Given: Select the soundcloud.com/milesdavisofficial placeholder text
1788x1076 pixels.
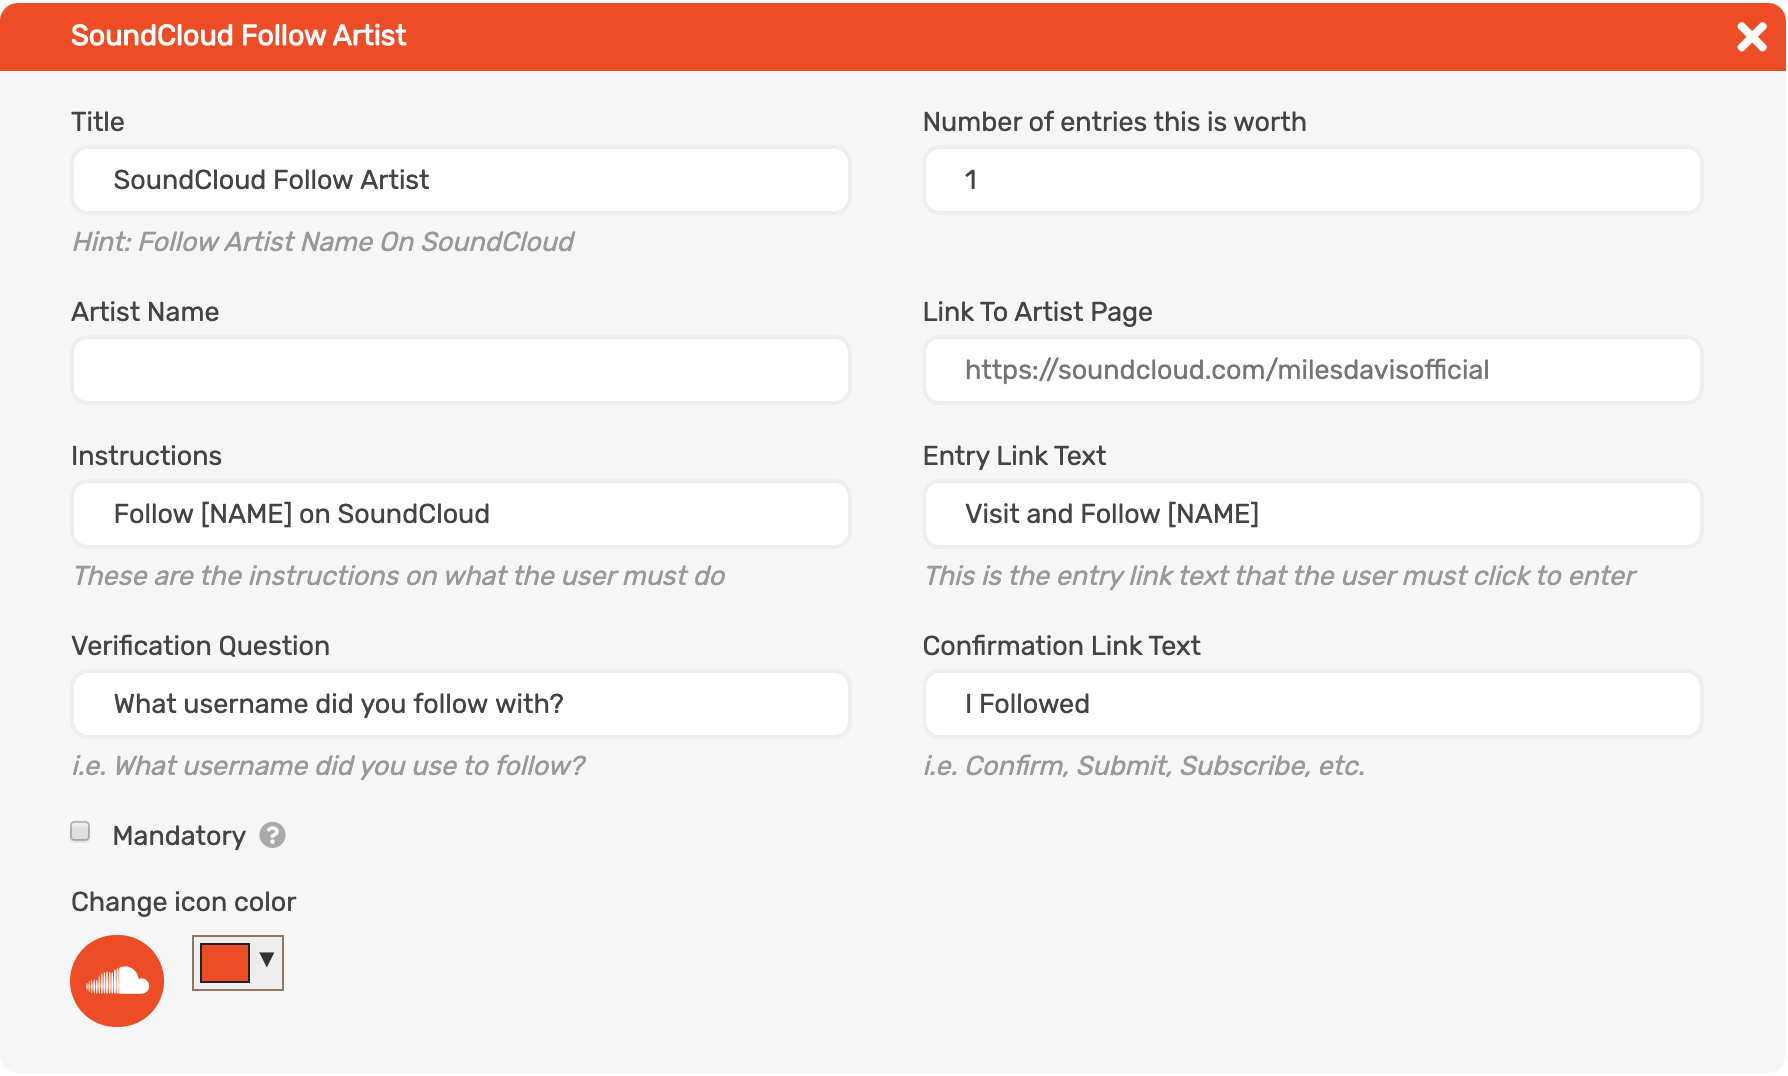Looking at the screenshot, I should [x=1227, y=370].
